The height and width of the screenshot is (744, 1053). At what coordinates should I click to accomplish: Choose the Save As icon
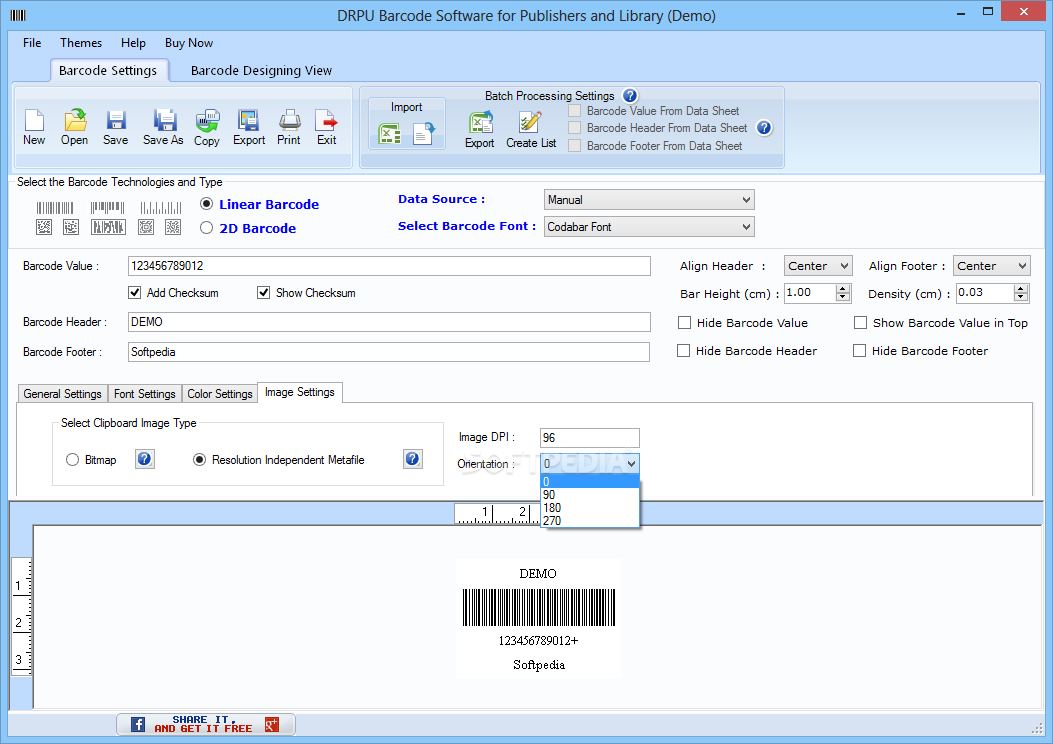[x=163, y=127]
